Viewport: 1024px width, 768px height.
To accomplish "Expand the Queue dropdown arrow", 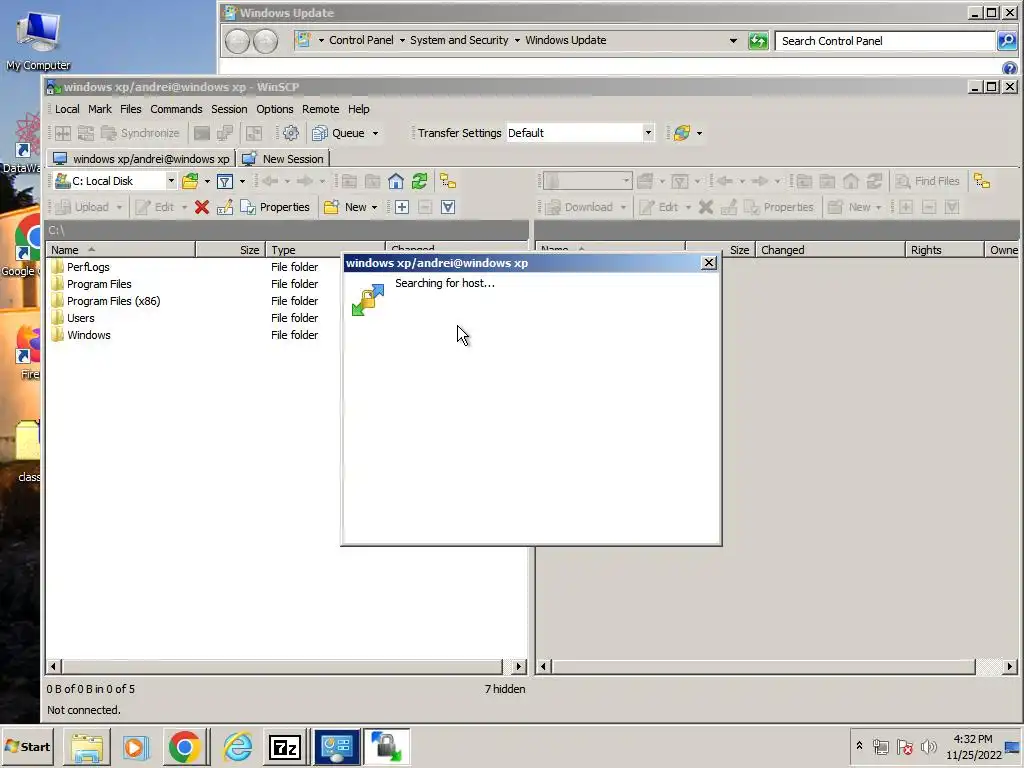I will click(x=376, y=133).
